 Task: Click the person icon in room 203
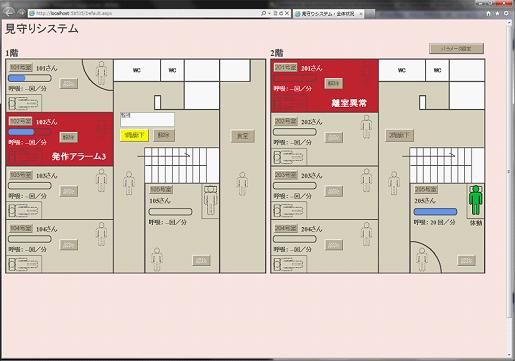(366, 180)
